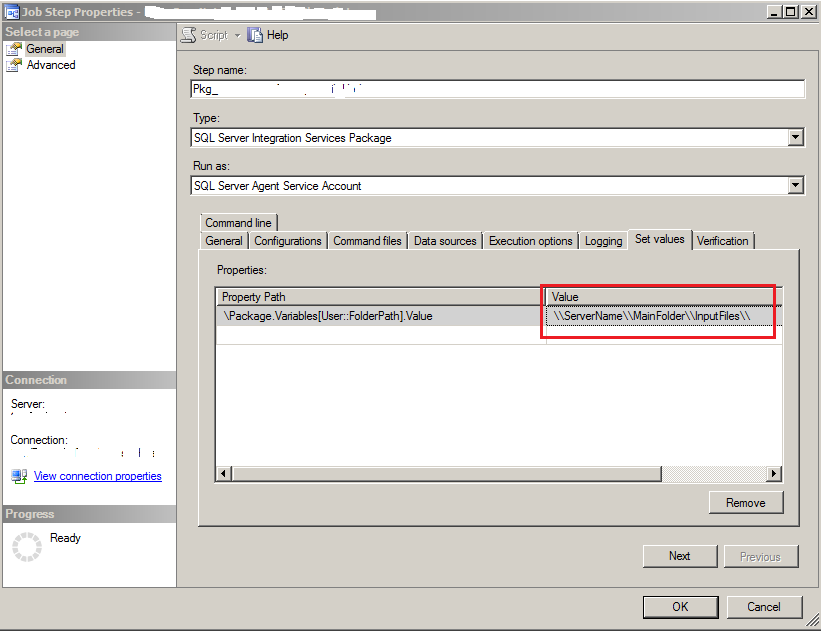821x631 pixels.
Task: Open the Script menu icon
Action: [x=188, y=35]
